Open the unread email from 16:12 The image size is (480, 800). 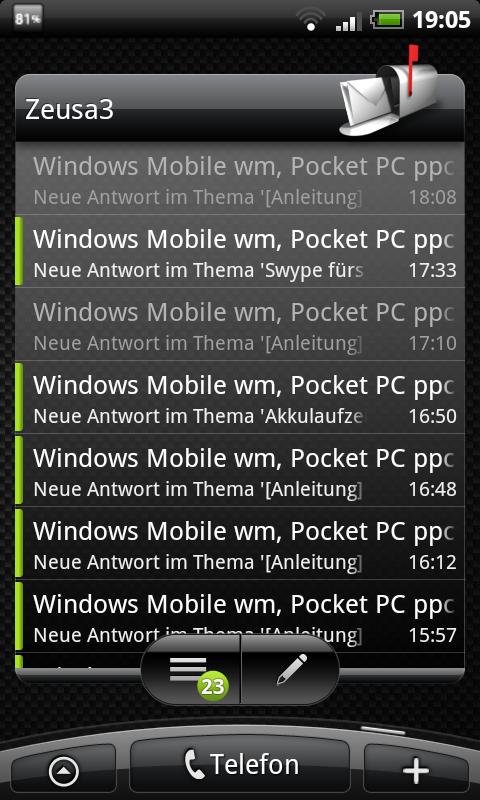240,543
